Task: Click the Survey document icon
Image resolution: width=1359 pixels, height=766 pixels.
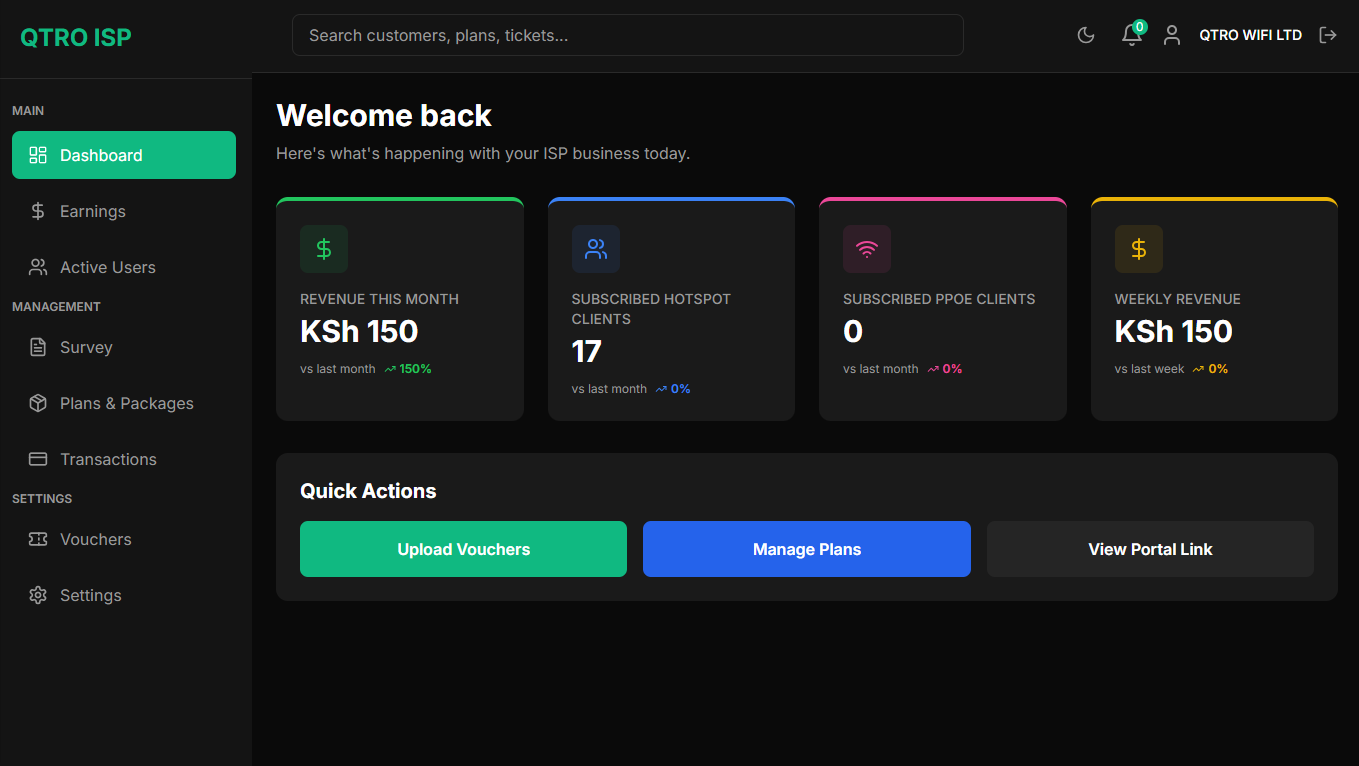Action: [x=37, y=347]
